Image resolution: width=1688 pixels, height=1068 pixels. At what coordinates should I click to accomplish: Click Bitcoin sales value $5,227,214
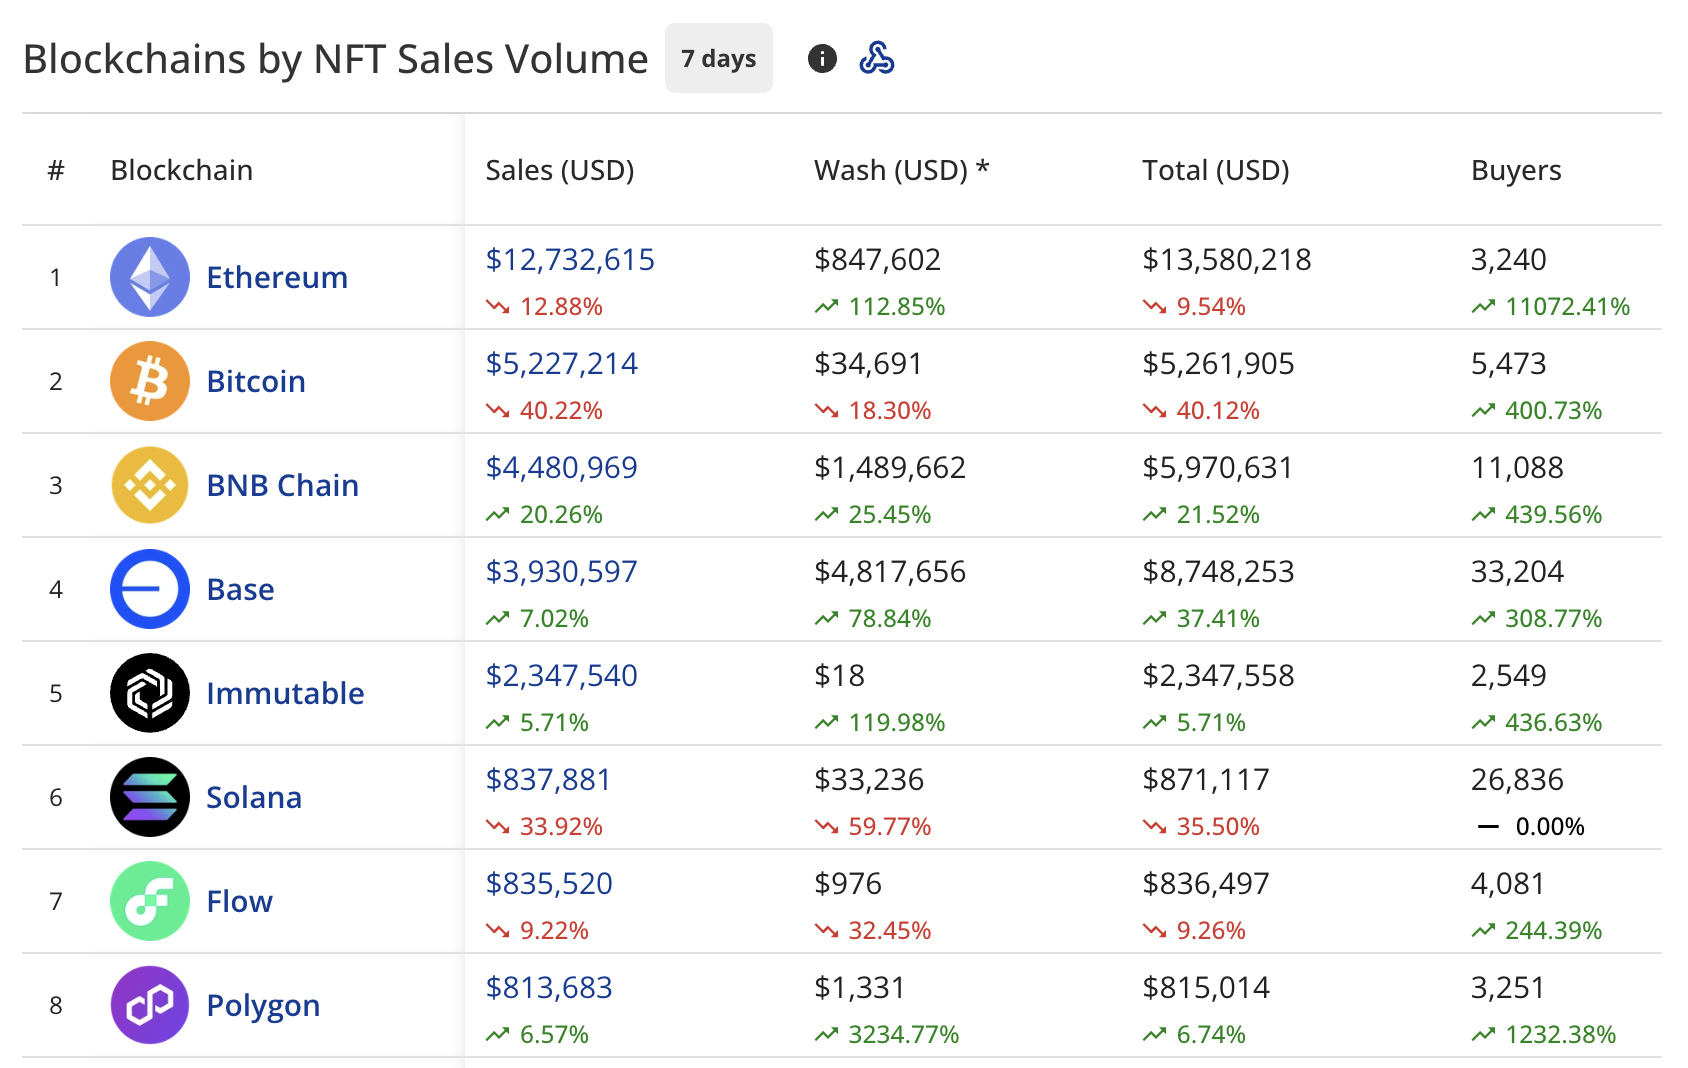point(562,364)
